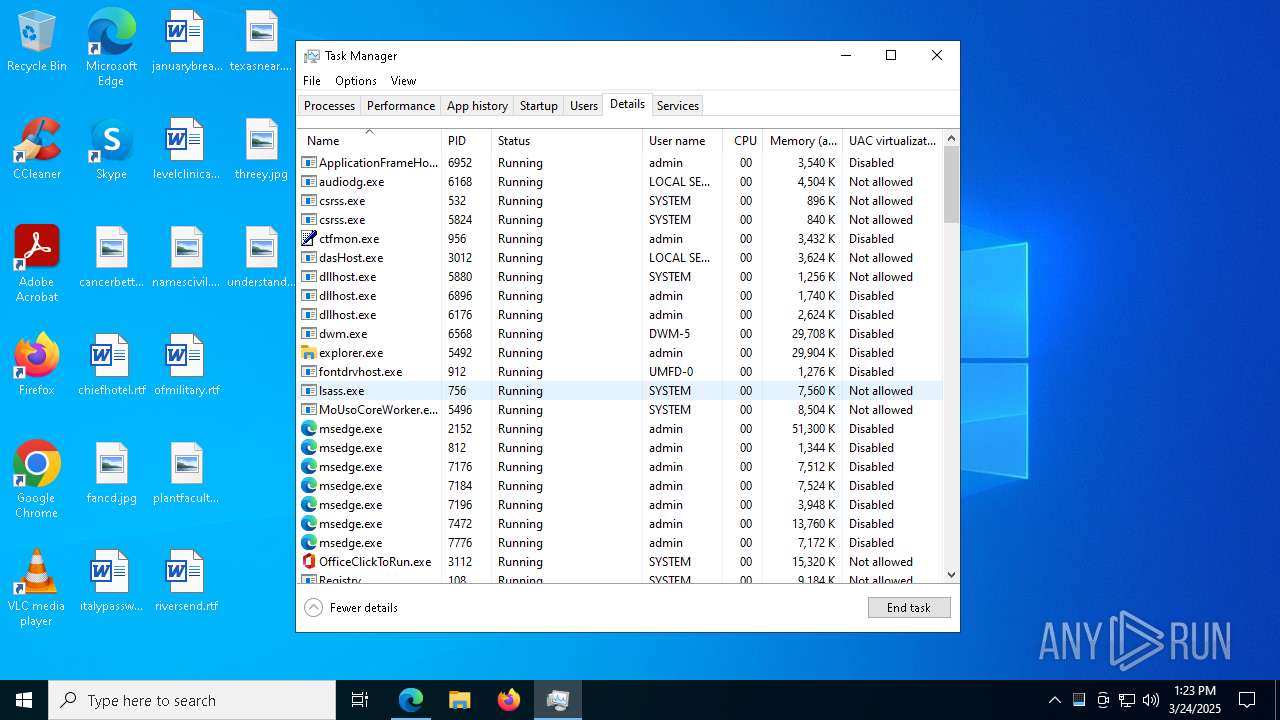1280x720 pixels.
Task: Click the Edge taskbar icon
Action: click(x=411, y=700)
